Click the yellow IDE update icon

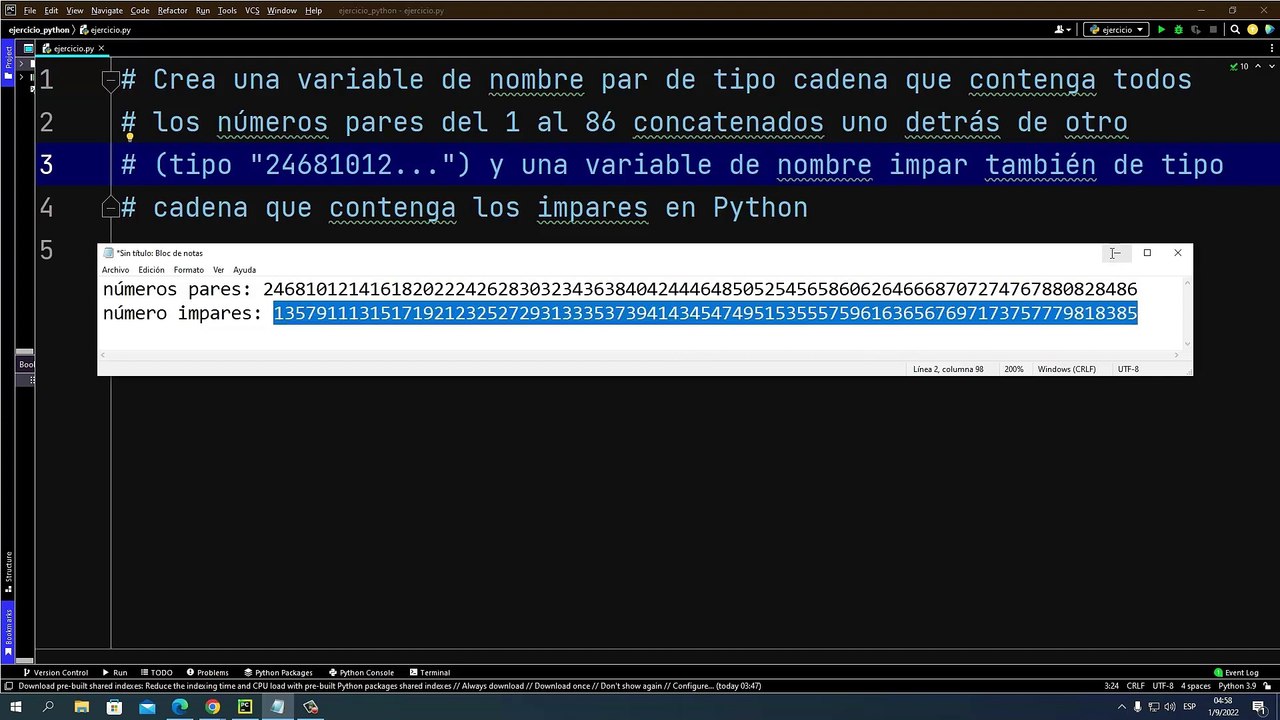click(1253, 30)
